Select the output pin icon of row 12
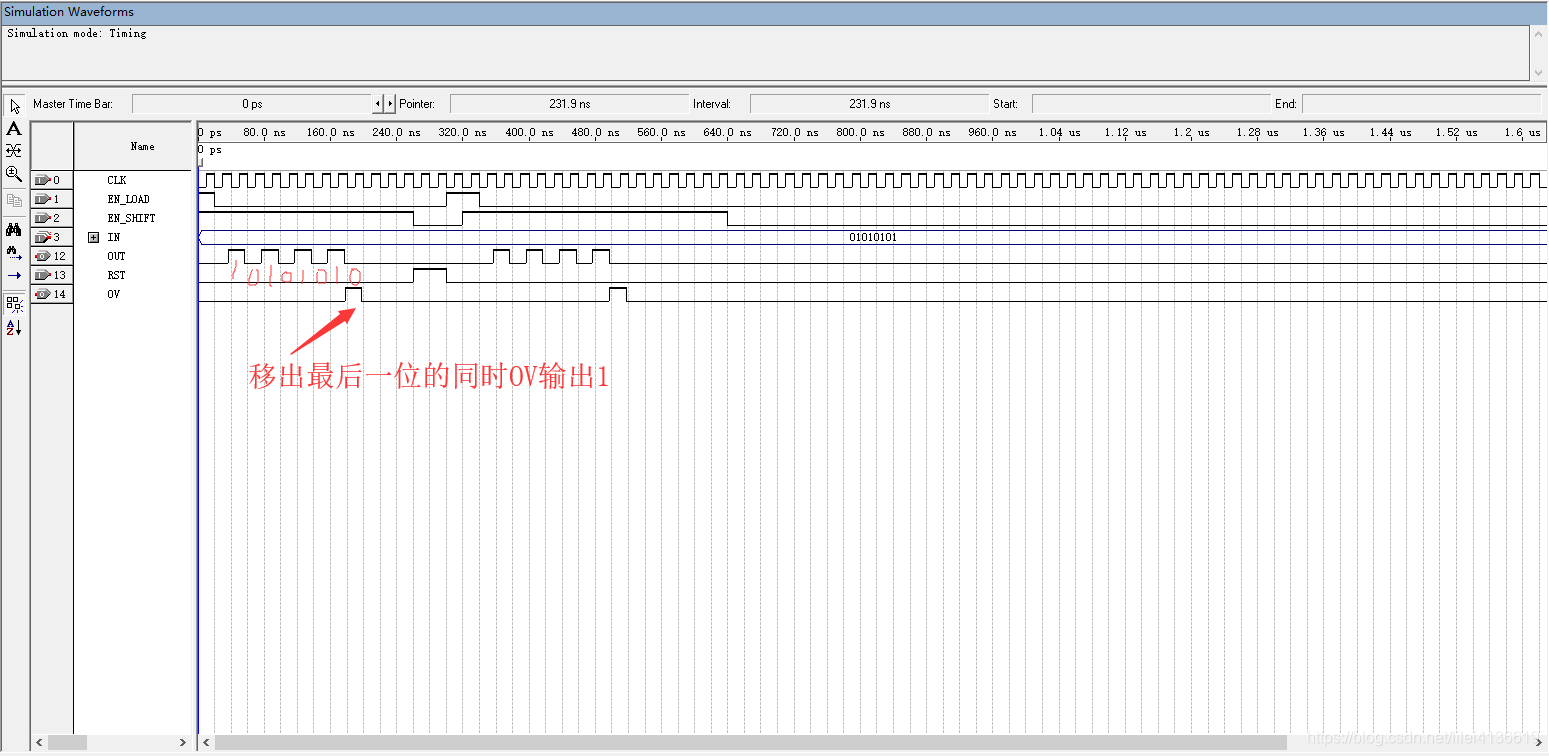The image size is (1549, 756). [x=42, y=256]
